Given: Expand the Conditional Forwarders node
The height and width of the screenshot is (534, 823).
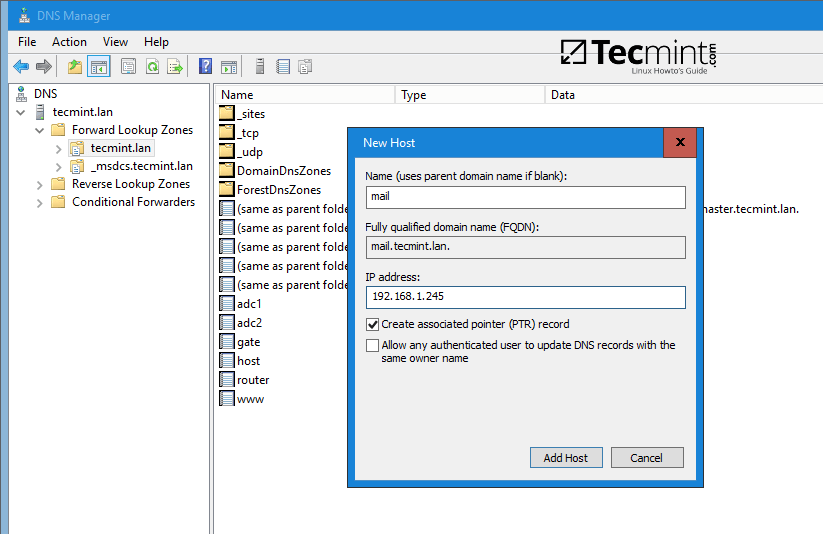Looking at the screenshot, I should pos(40,202).
